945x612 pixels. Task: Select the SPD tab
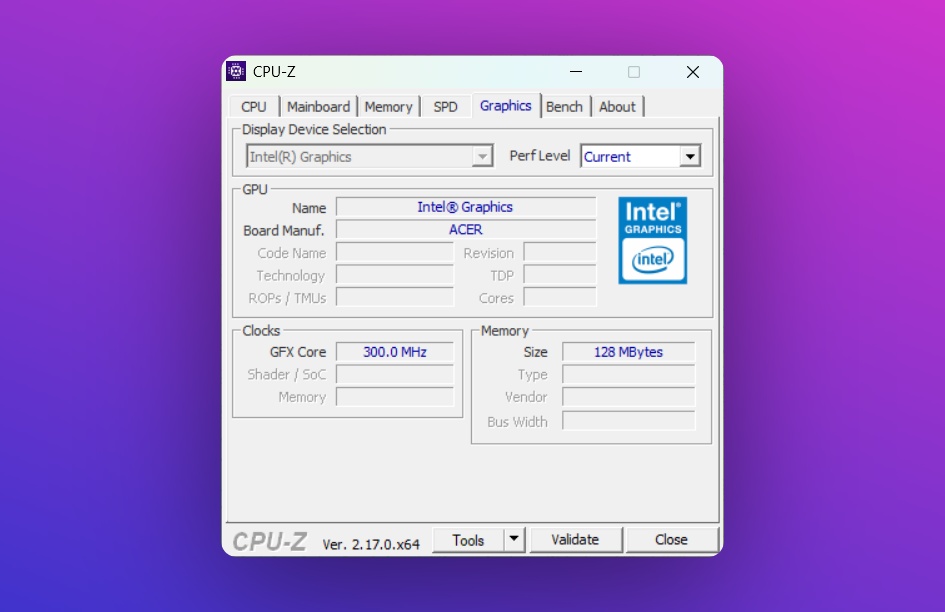click(x=445, y=107)
